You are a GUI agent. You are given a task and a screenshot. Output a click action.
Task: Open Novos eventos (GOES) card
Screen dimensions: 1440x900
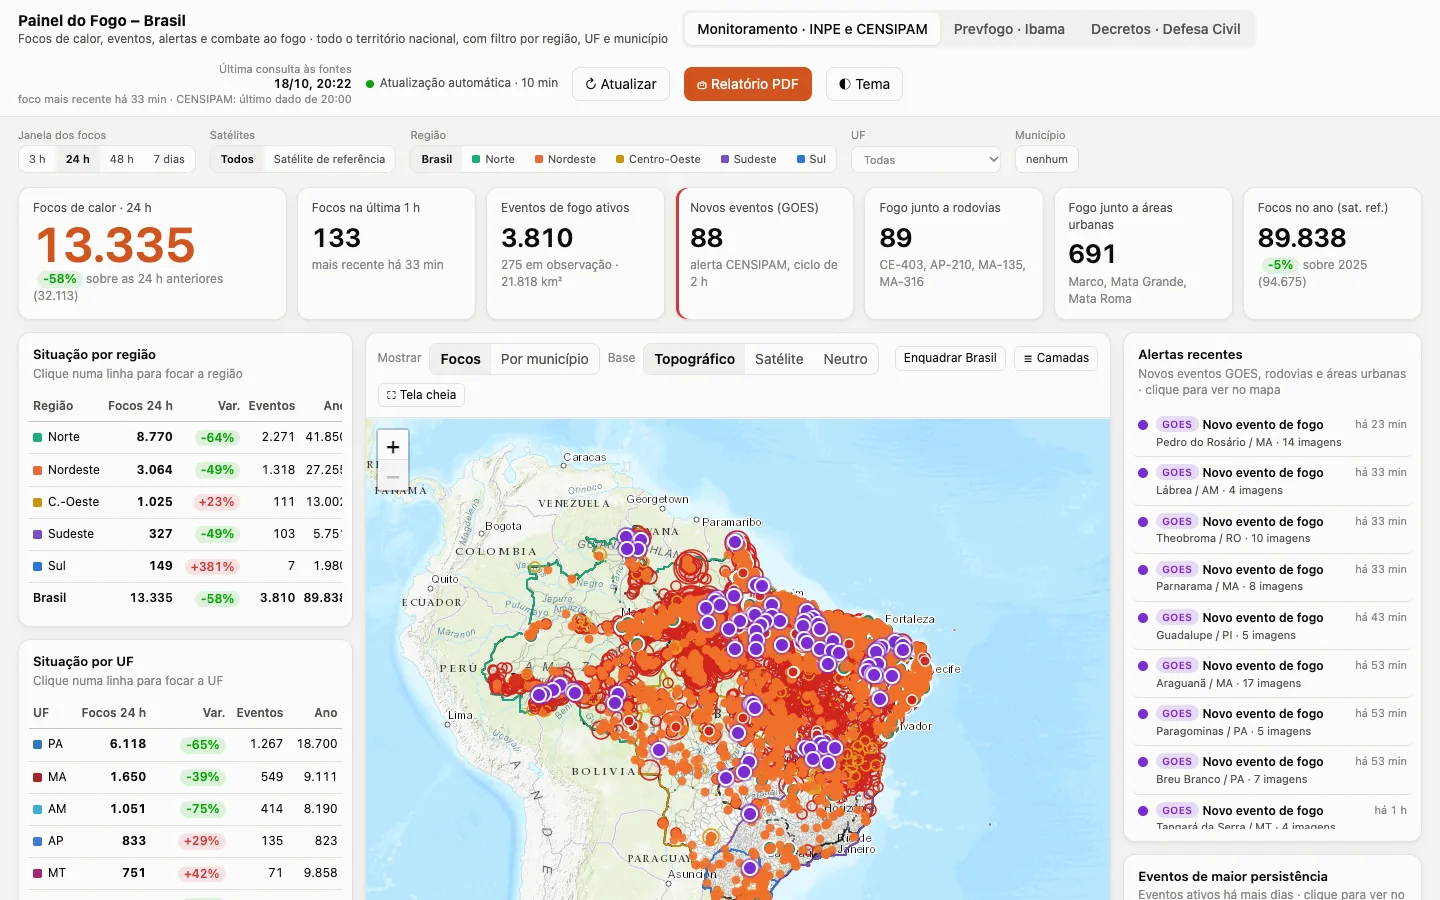(765, 254)
